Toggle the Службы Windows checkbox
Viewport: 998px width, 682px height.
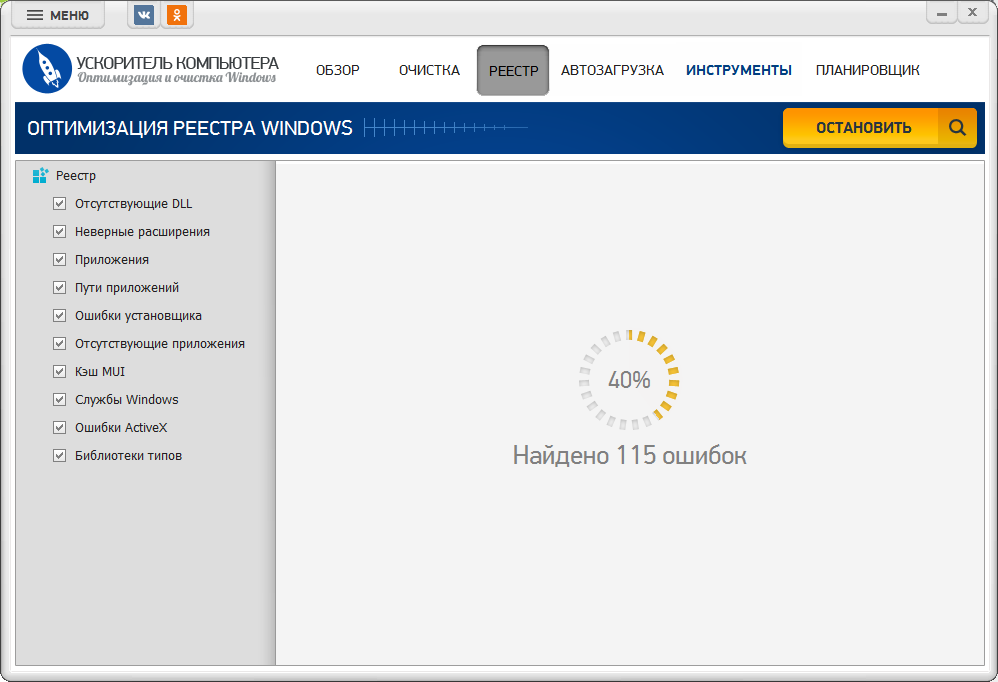coord(59,400)
